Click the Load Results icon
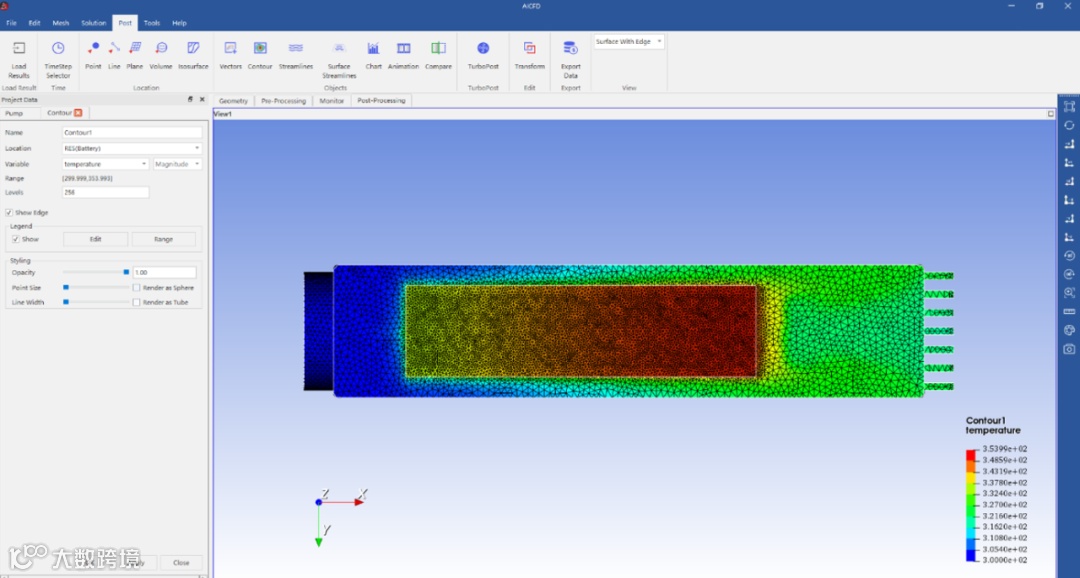Viewport: 1080px width, 578px height. [x=19, y=48]
